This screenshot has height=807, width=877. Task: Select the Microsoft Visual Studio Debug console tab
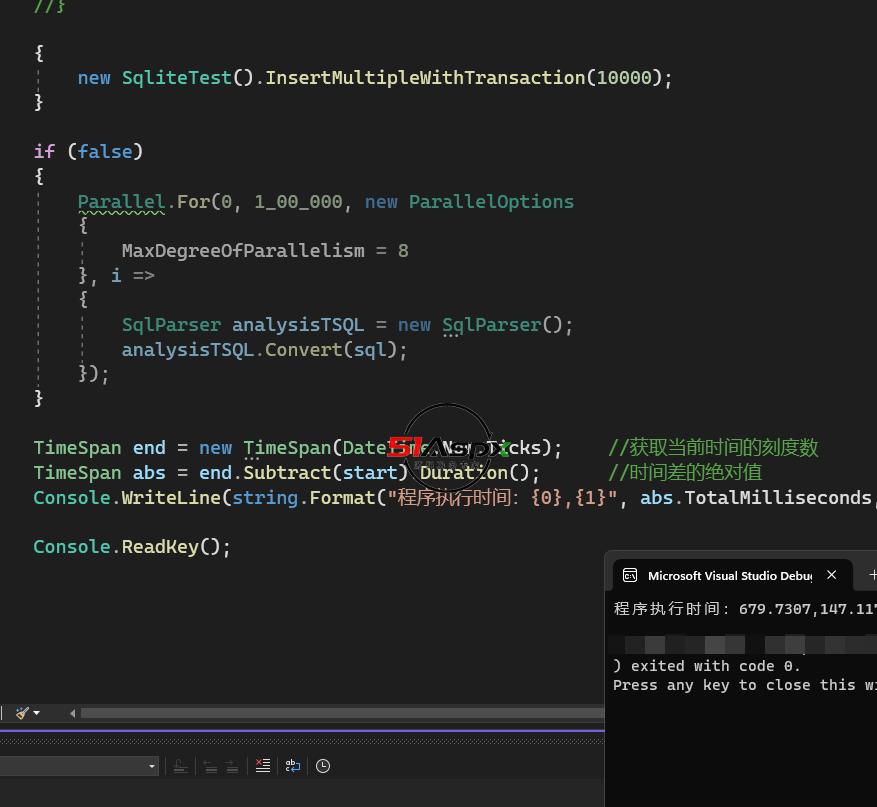coord(732,575)
